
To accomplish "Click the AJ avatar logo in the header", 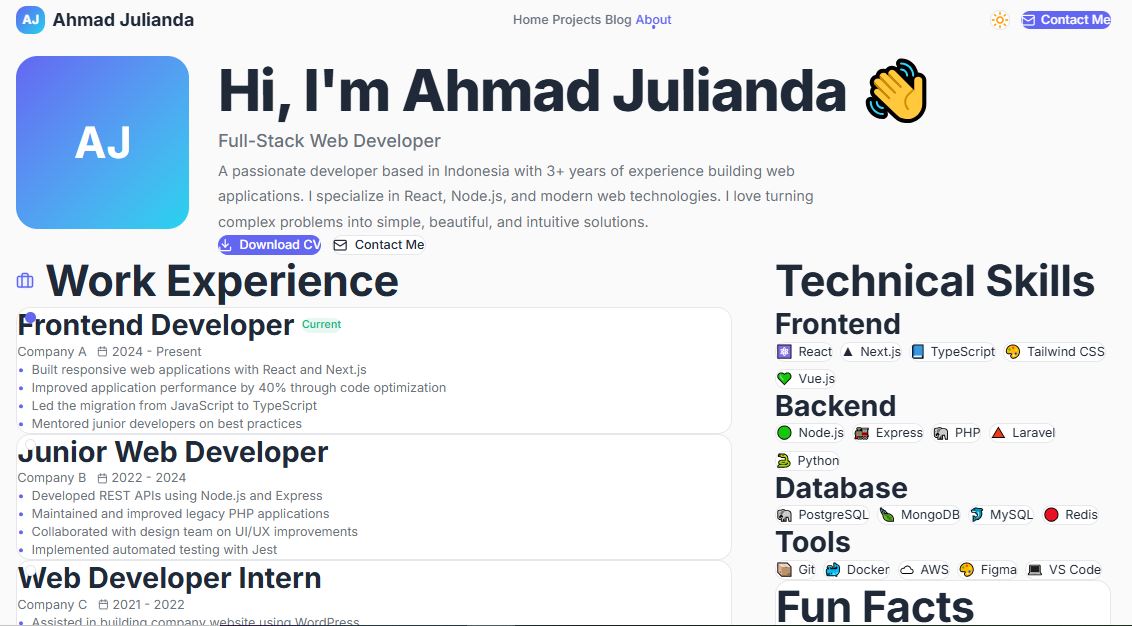I will tap(29, 19).
